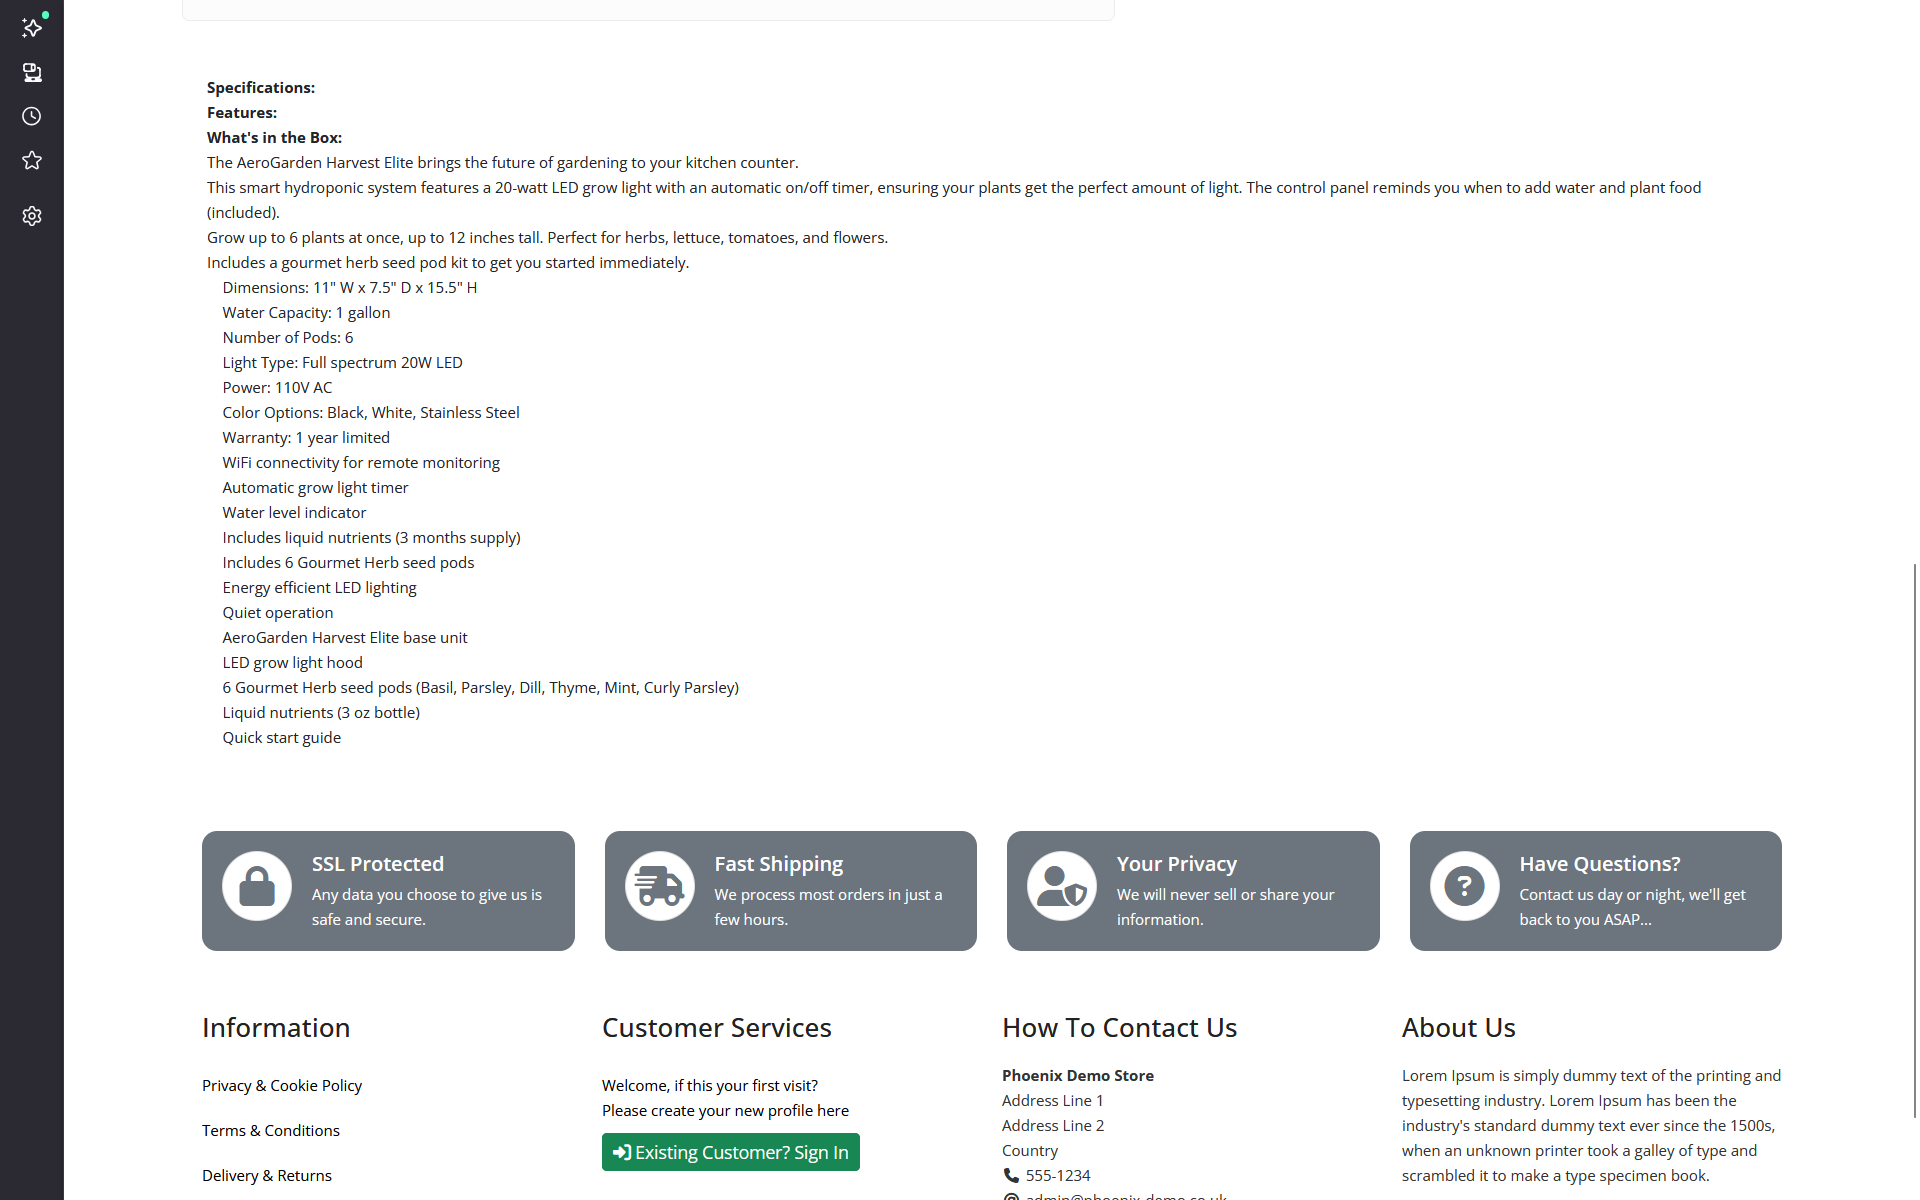Click the Fast Shipping truck icon
1920x1200 pixels.
click(x=660, y=886)
